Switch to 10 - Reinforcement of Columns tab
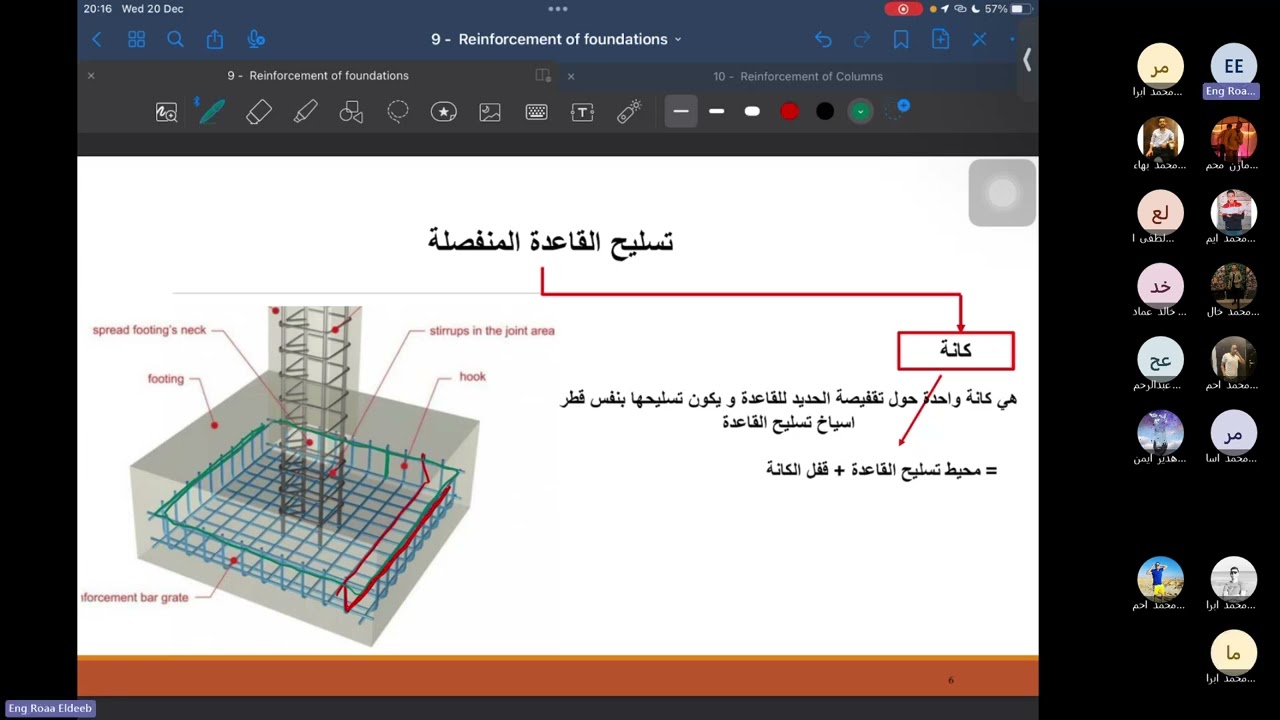The width and height of the screenshot is (1280, 720). [x=798, y=76]
